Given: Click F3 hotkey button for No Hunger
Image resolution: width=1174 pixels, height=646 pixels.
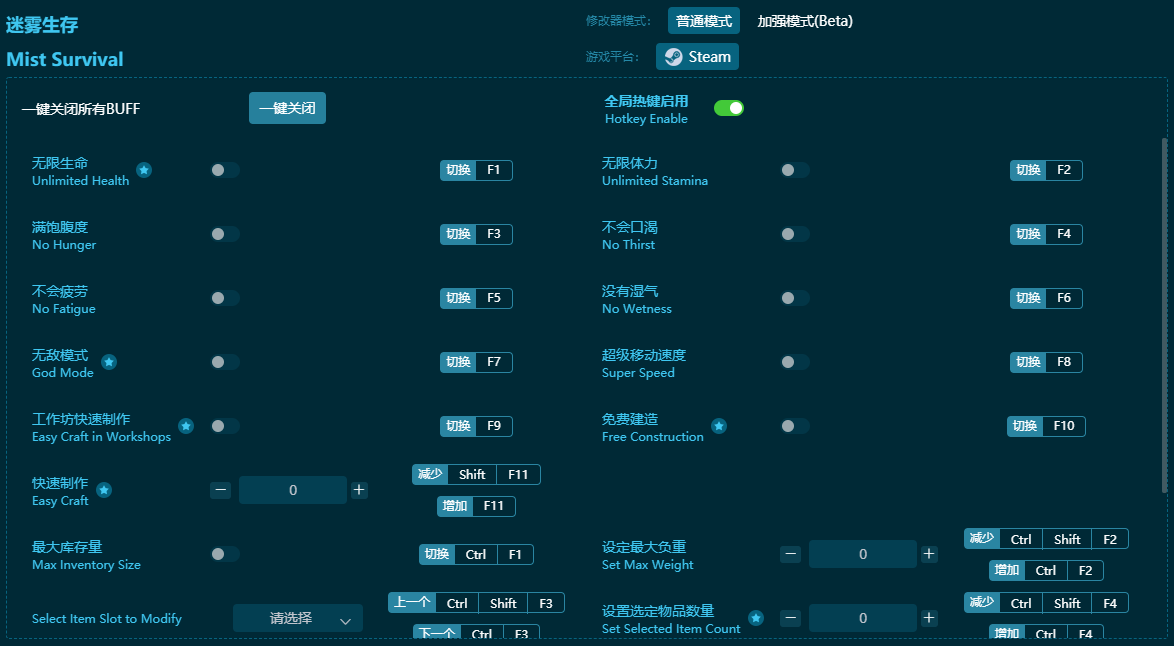Looking at the screenshot, I should [x=476, y=234].
